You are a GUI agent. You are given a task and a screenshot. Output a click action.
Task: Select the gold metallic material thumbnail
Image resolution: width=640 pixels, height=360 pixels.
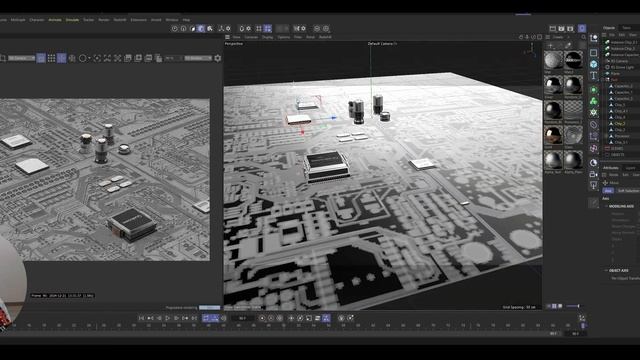coord(553,135)
